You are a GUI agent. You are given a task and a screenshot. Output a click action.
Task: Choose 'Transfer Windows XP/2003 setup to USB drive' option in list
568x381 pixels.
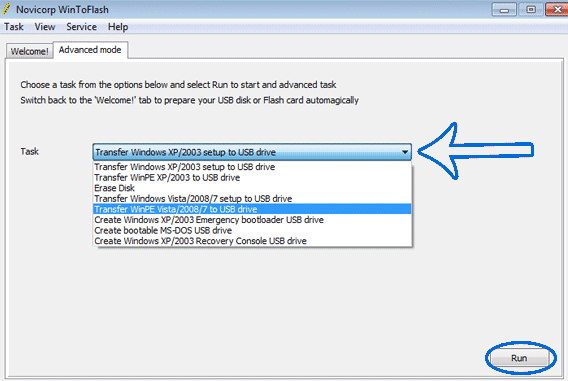pos(252,167)
